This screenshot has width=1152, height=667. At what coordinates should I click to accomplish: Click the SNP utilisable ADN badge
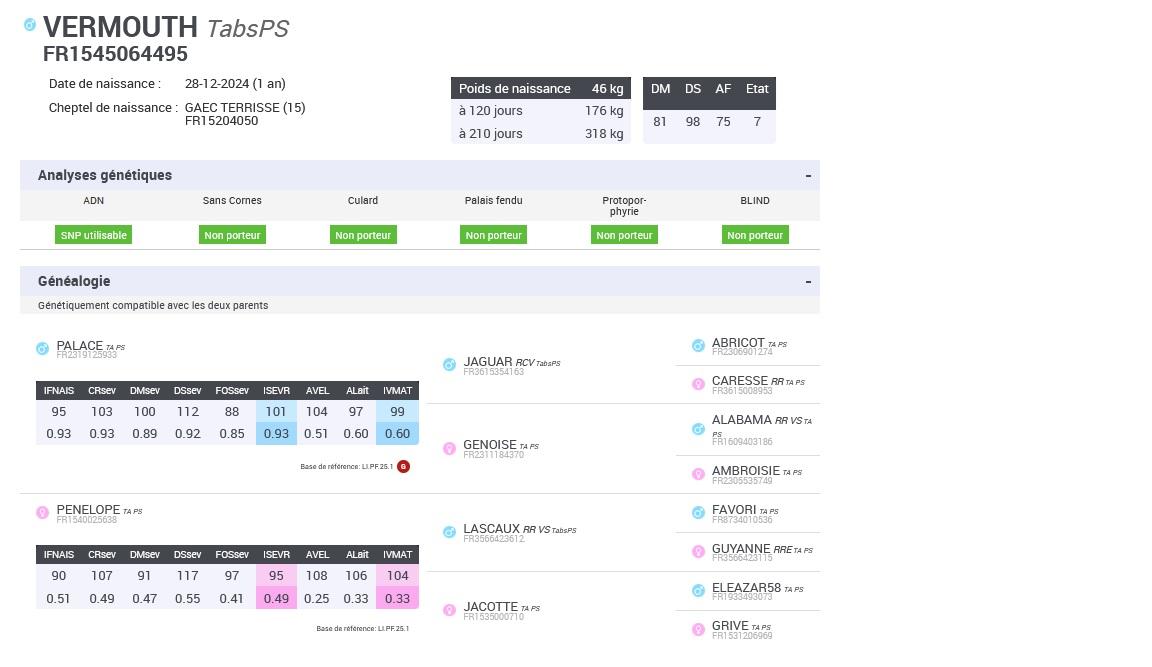(x=93, y=235)
